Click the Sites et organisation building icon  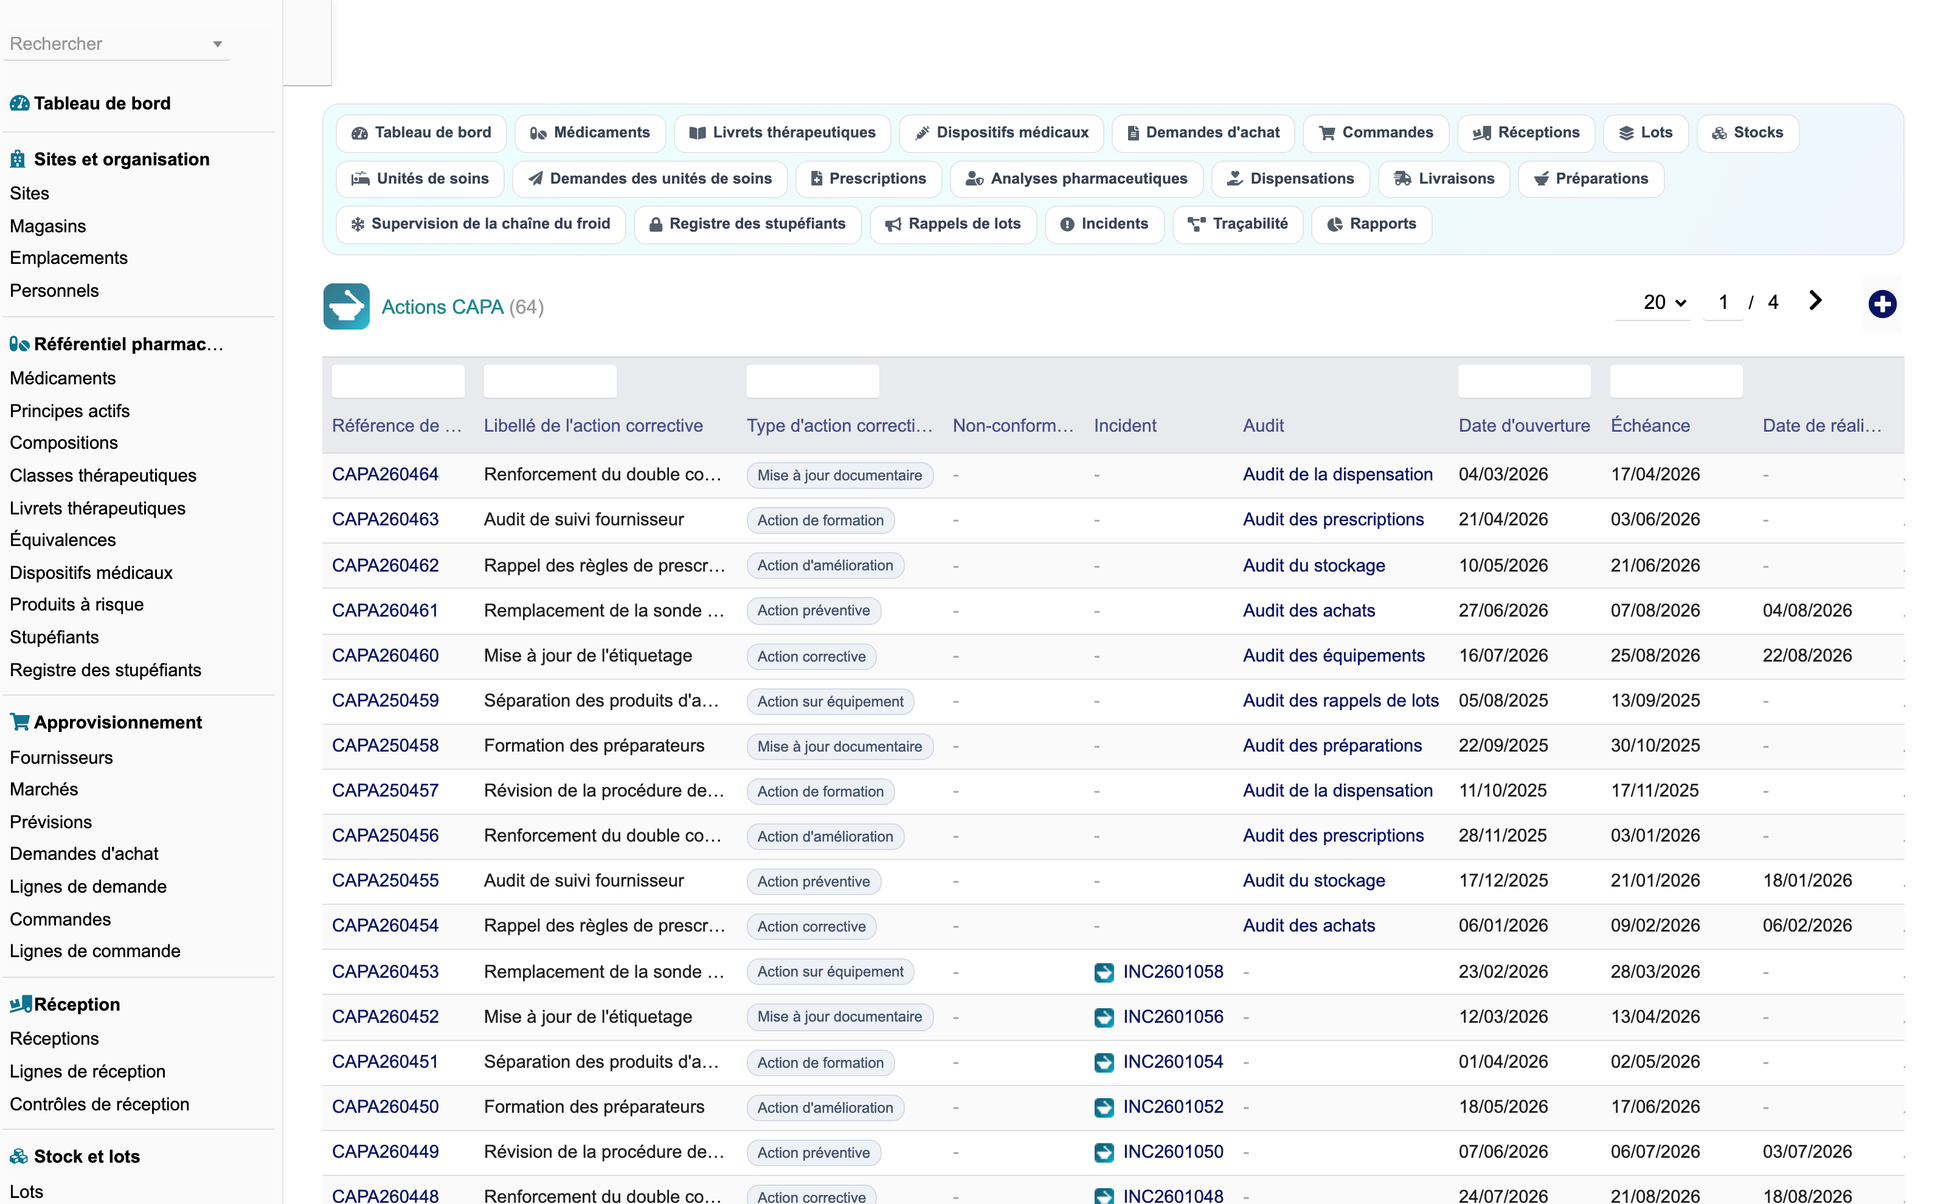coord(18,159)
